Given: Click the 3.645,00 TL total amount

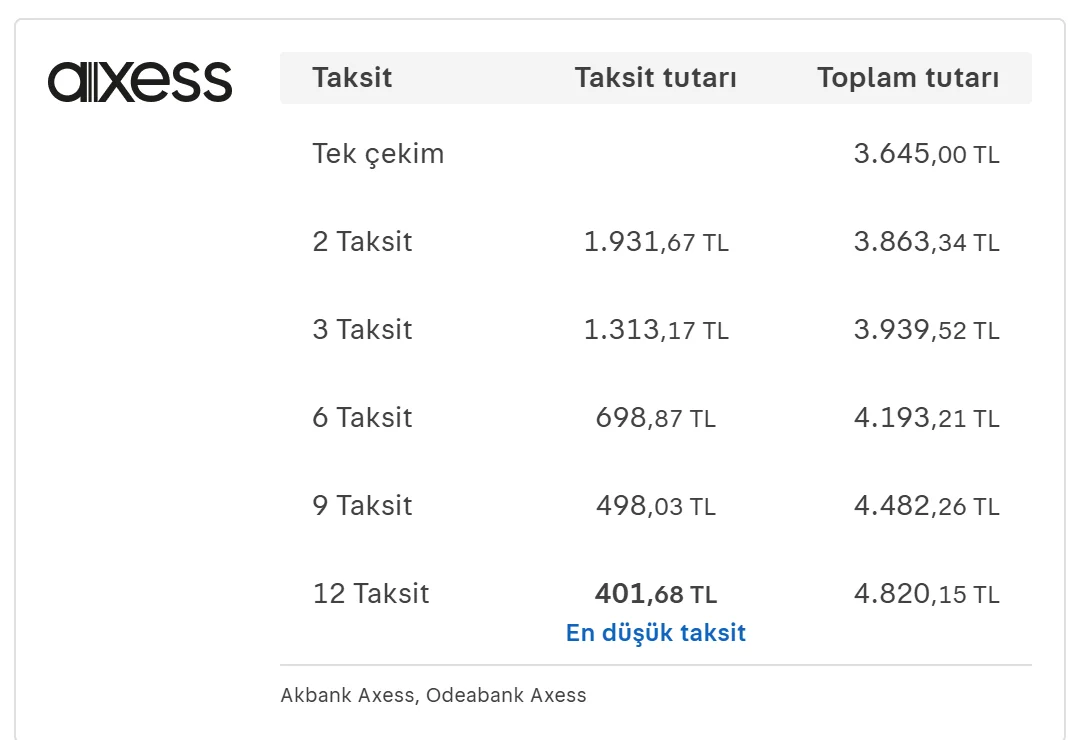Looking at the screenshot, I should click(927, 154).
